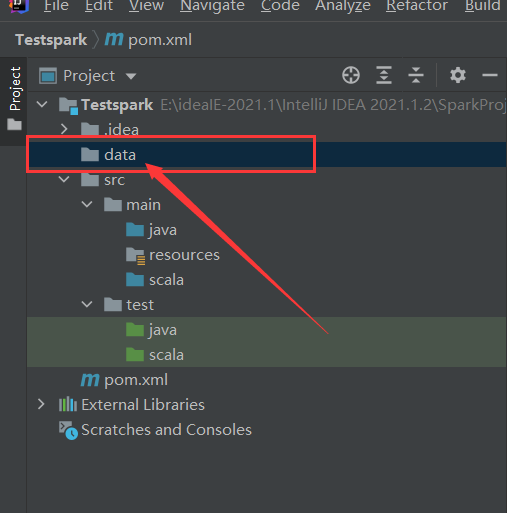
Task: Open the Edit menu
Action: pyautogui.click(x=99, y=6)
